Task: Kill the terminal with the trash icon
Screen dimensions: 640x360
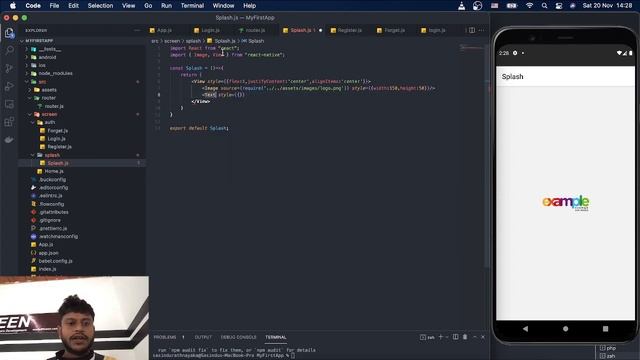Action: [x=465, y=337]
